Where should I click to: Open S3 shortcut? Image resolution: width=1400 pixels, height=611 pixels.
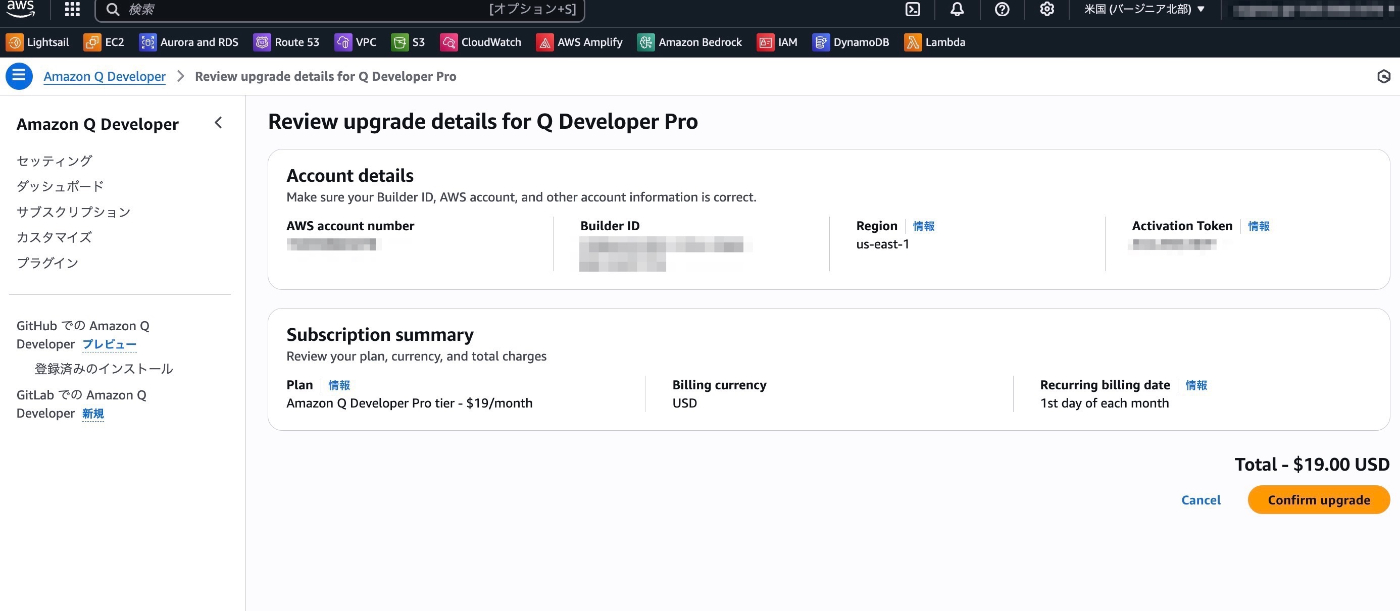(408, 42)
